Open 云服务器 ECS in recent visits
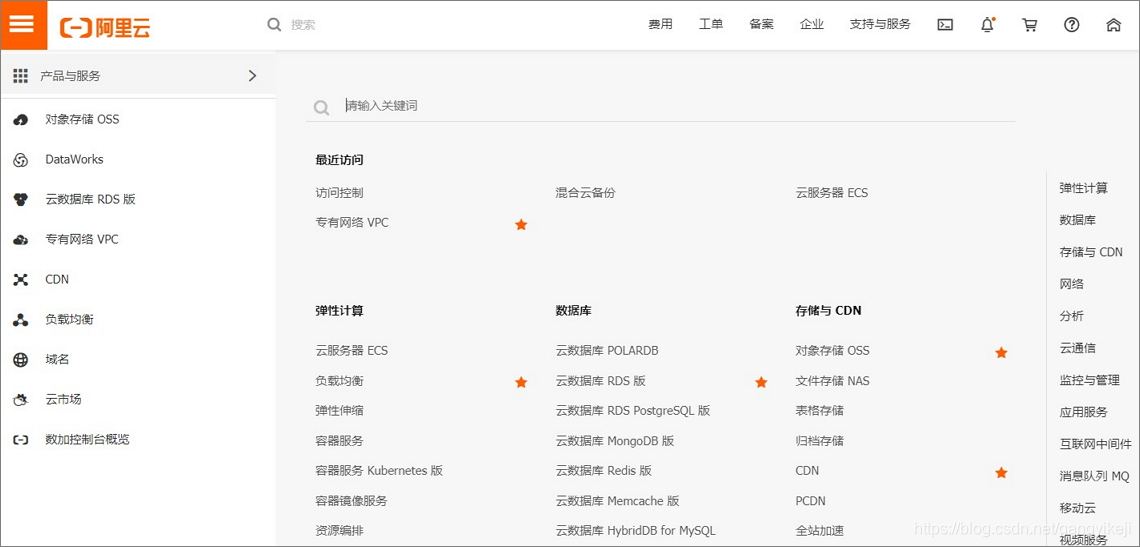 pos(832,193)
